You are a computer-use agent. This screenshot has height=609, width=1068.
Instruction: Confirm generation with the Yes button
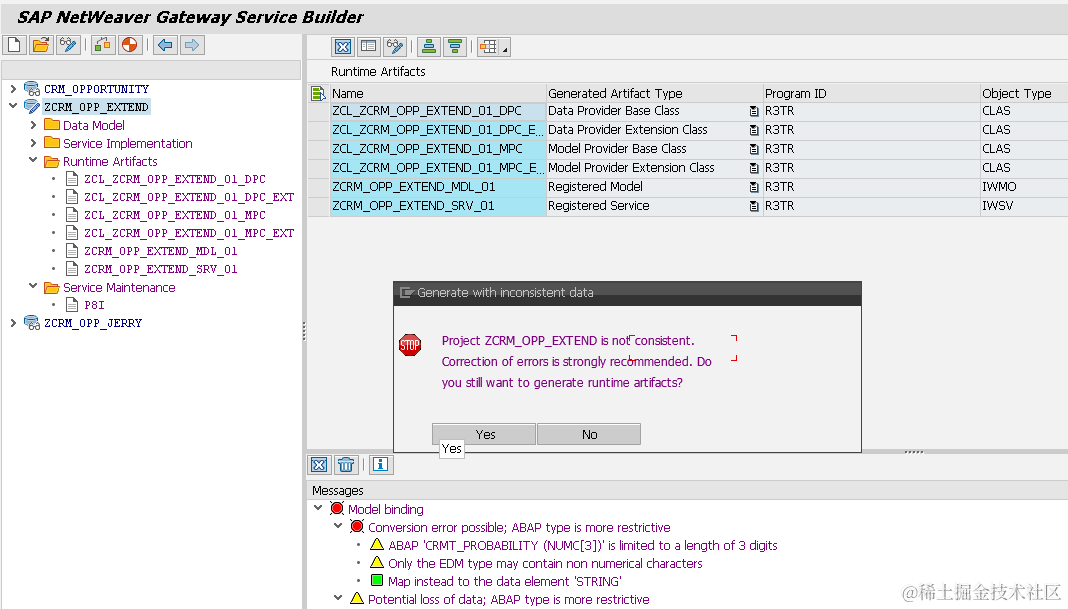(x=484, y=434)
